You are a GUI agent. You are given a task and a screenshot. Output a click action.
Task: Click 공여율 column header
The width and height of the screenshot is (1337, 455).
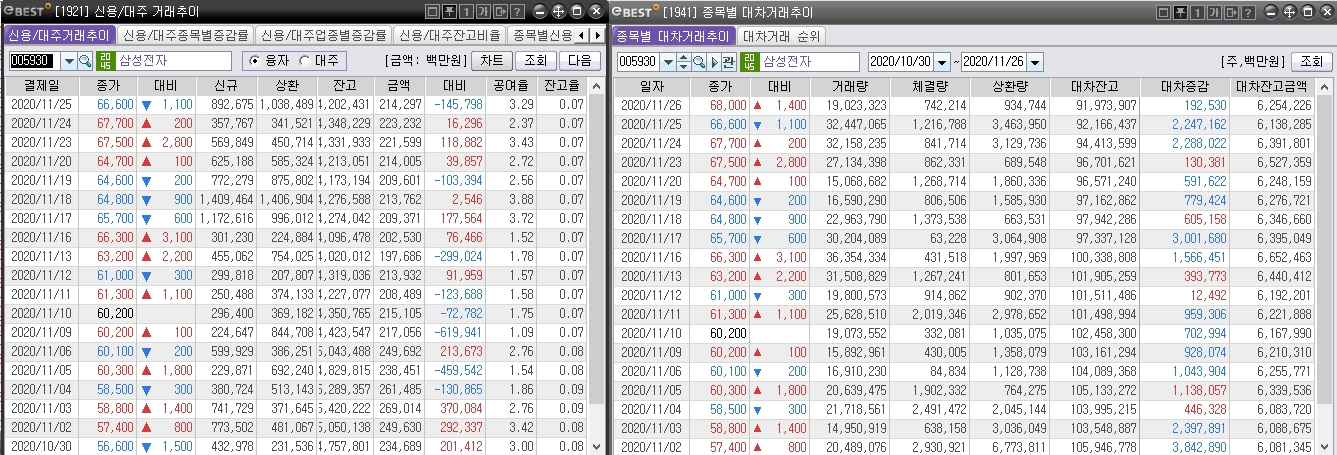coord(512,86)
